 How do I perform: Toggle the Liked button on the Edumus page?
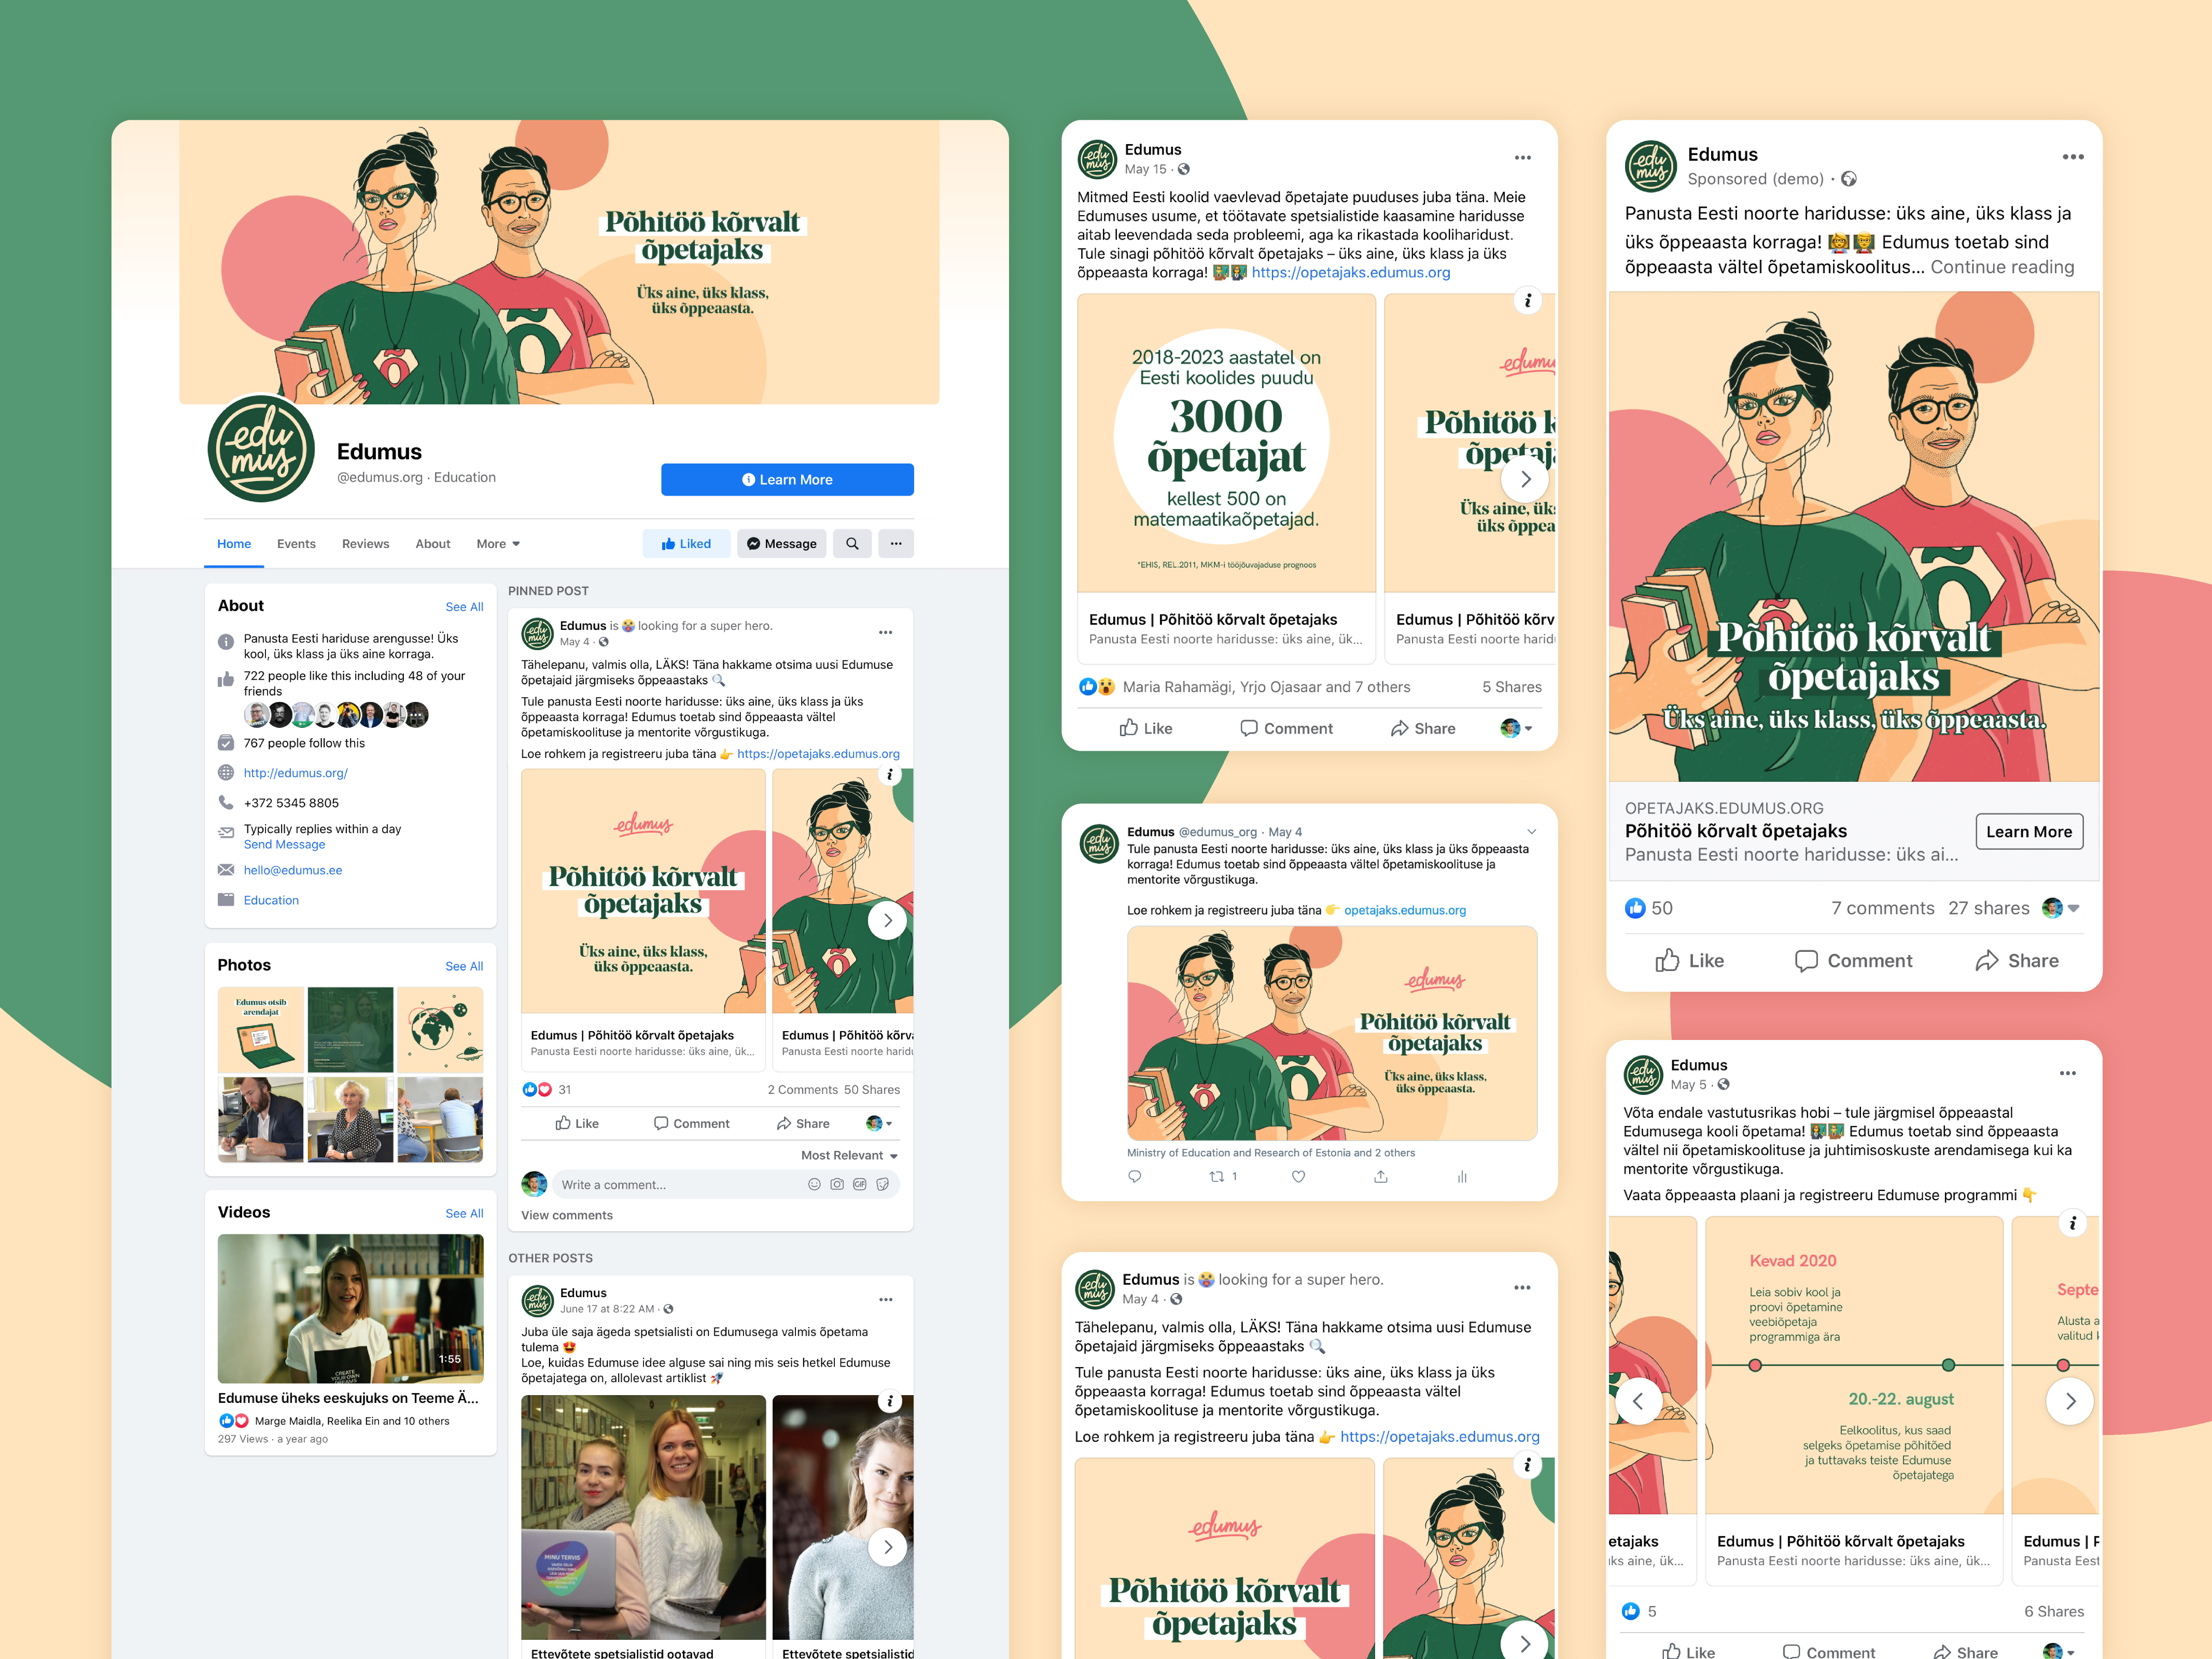686,544
